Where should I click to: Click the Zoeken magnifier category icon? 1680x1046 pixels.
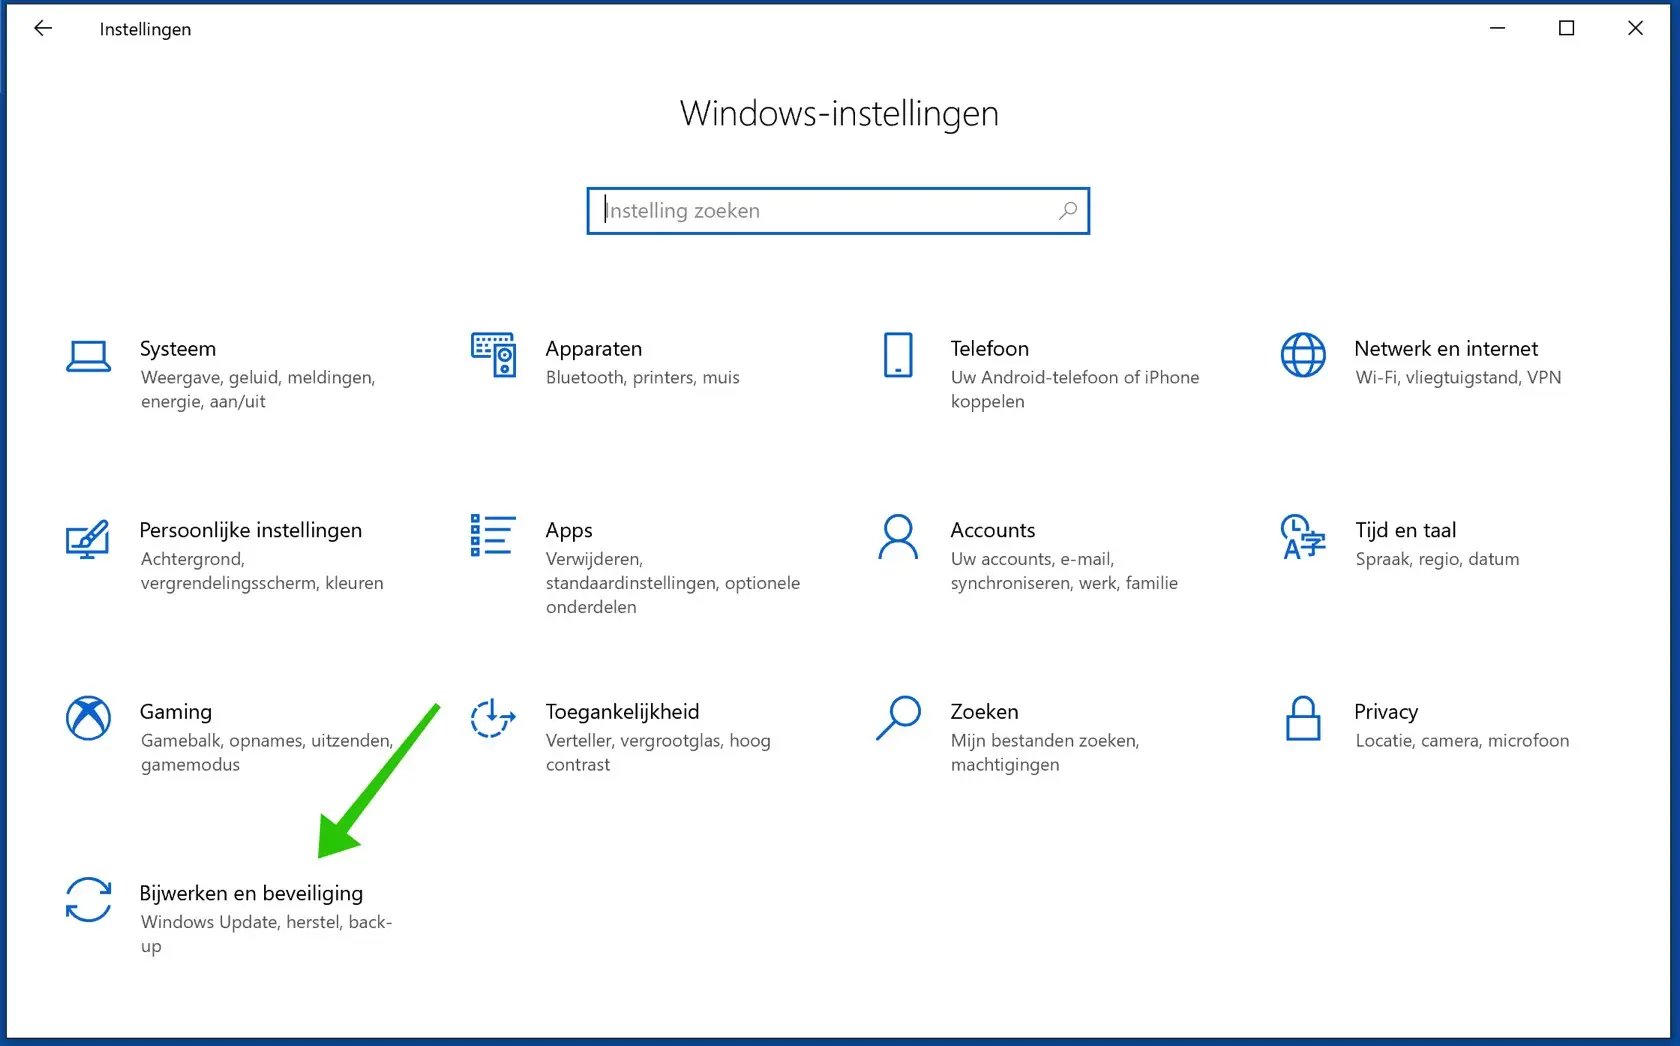point(898,718)
